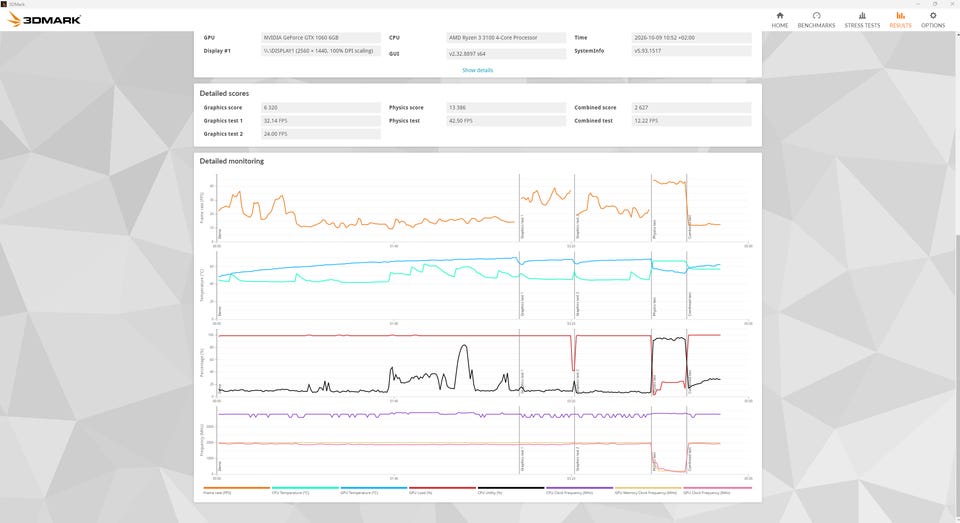
Task: Select the Time value field
Action: point(691,38)
